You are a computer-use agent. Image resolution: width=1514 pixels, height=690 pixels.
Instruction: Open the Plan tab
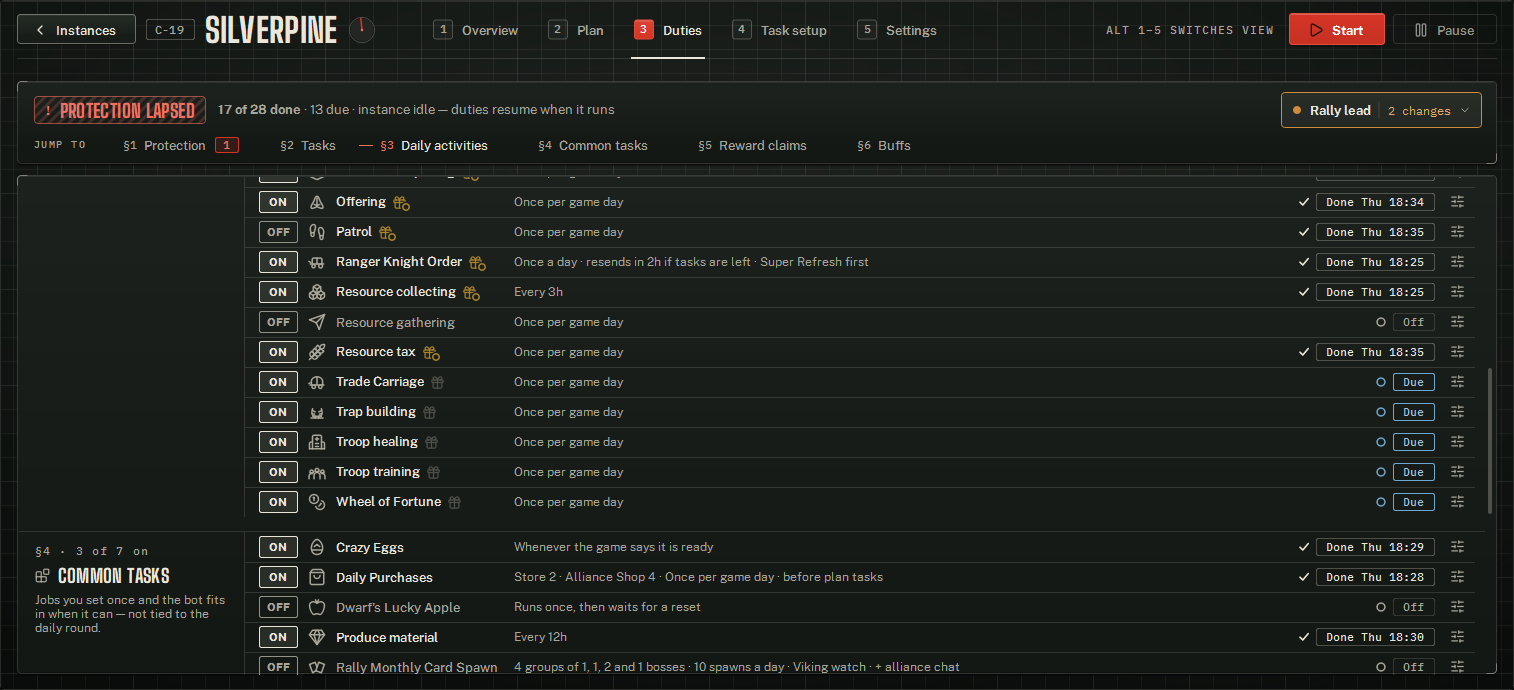pyautogui.click(x=577, y=30)
